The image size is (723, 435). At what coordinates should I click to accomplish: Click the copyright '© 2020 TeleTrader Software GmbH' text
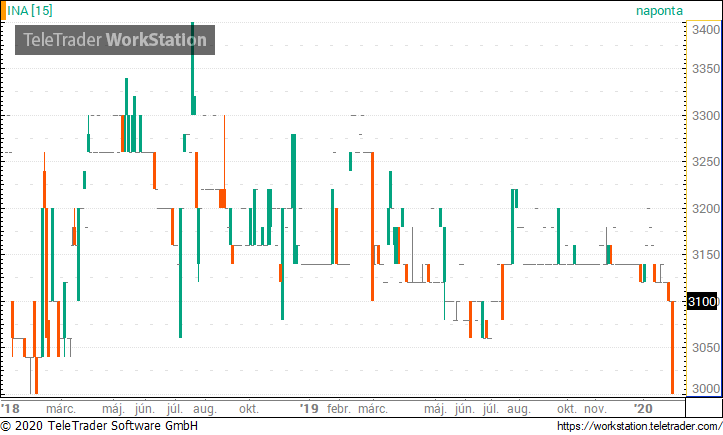99,426
